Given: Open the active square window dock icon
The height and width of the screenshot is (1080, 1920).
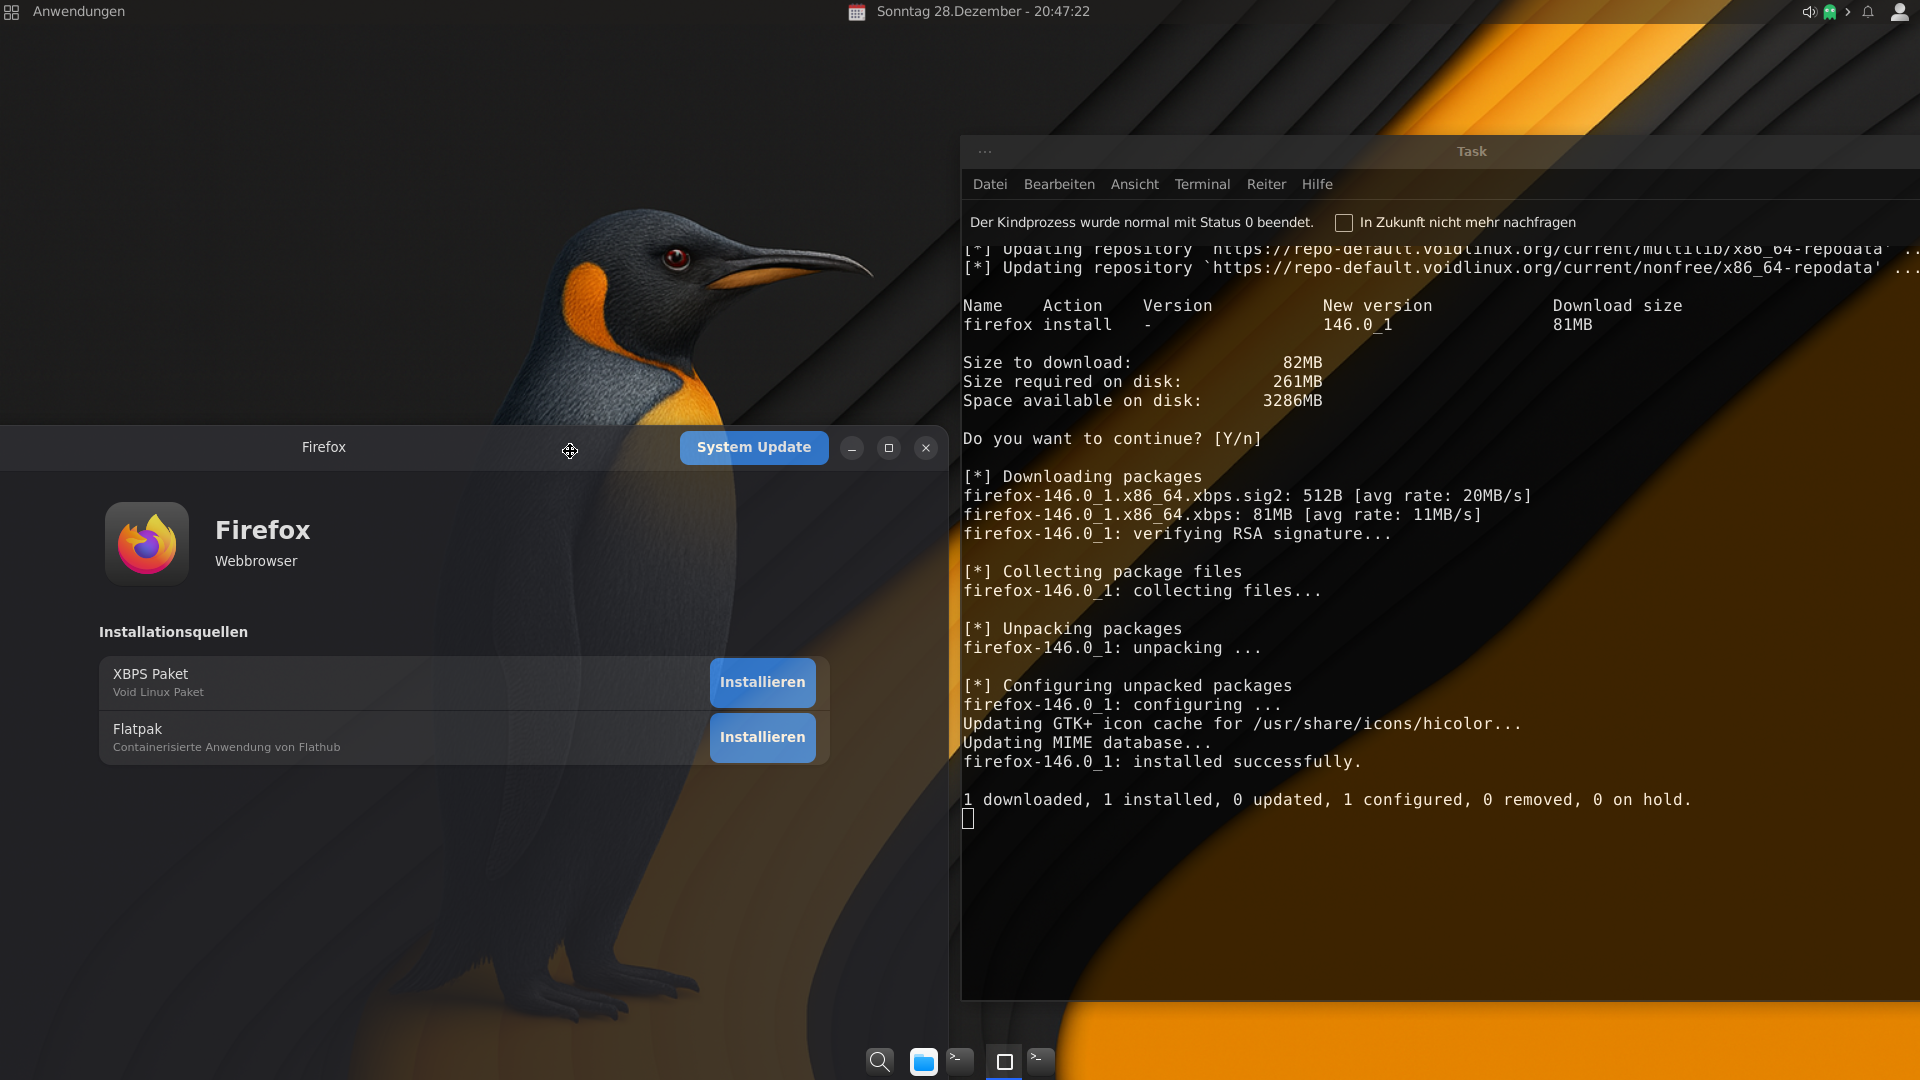Looking at the screenshot, I should tap(1004, 1061).
